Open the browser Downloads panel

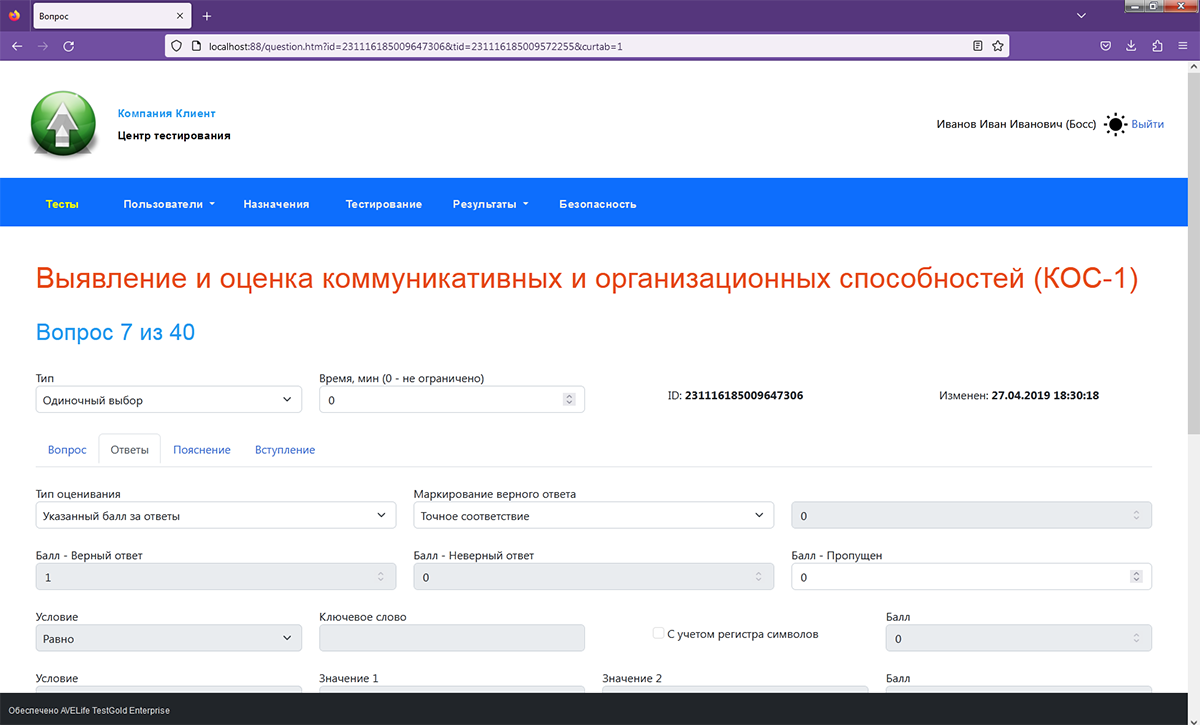click(1131, 45)
